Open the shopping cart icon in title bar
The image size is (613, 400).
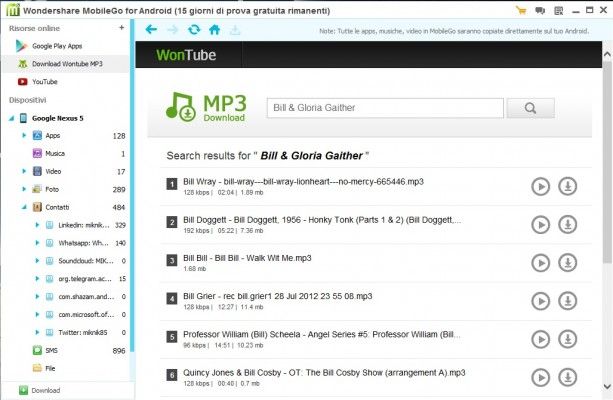pyautogui.click(x=521, y=11)
